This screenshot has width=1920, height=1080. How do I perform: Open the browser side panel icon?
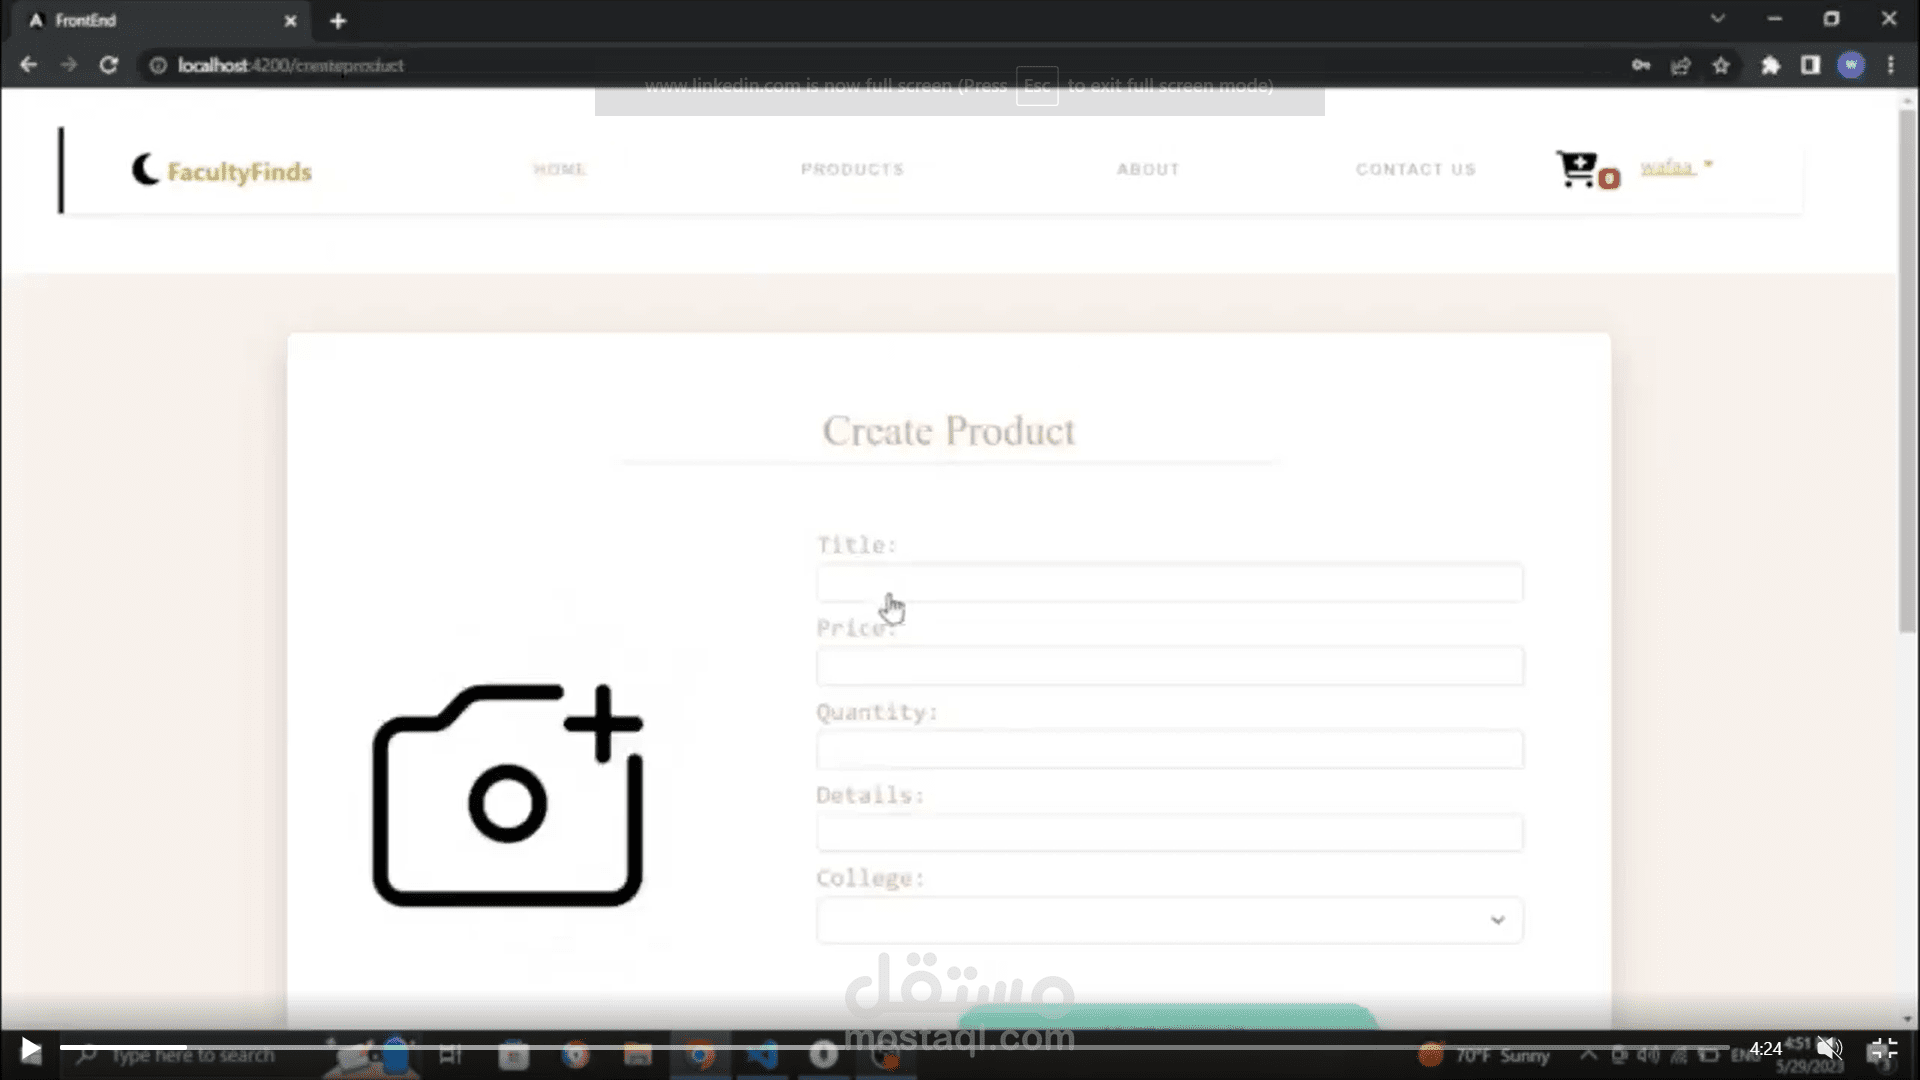point(1810,65)
